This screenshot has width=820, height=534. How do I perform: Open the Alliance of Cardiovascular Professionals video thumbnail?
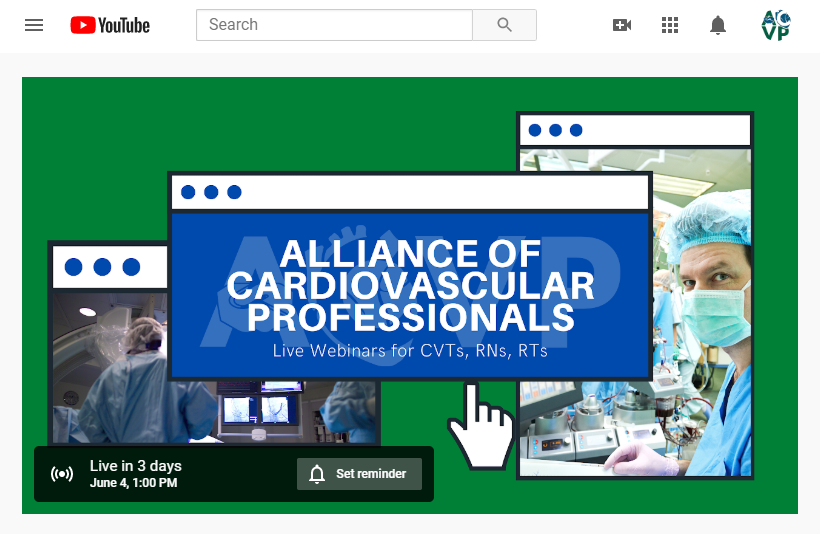click(x=410, y=296)
